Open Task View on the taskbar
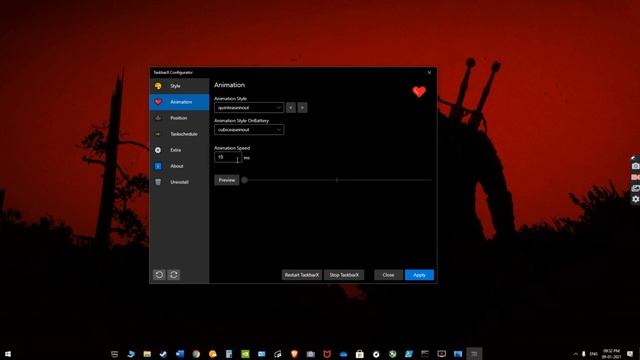Viewport: 640px width, 360px height. click(x=115, y=354)
